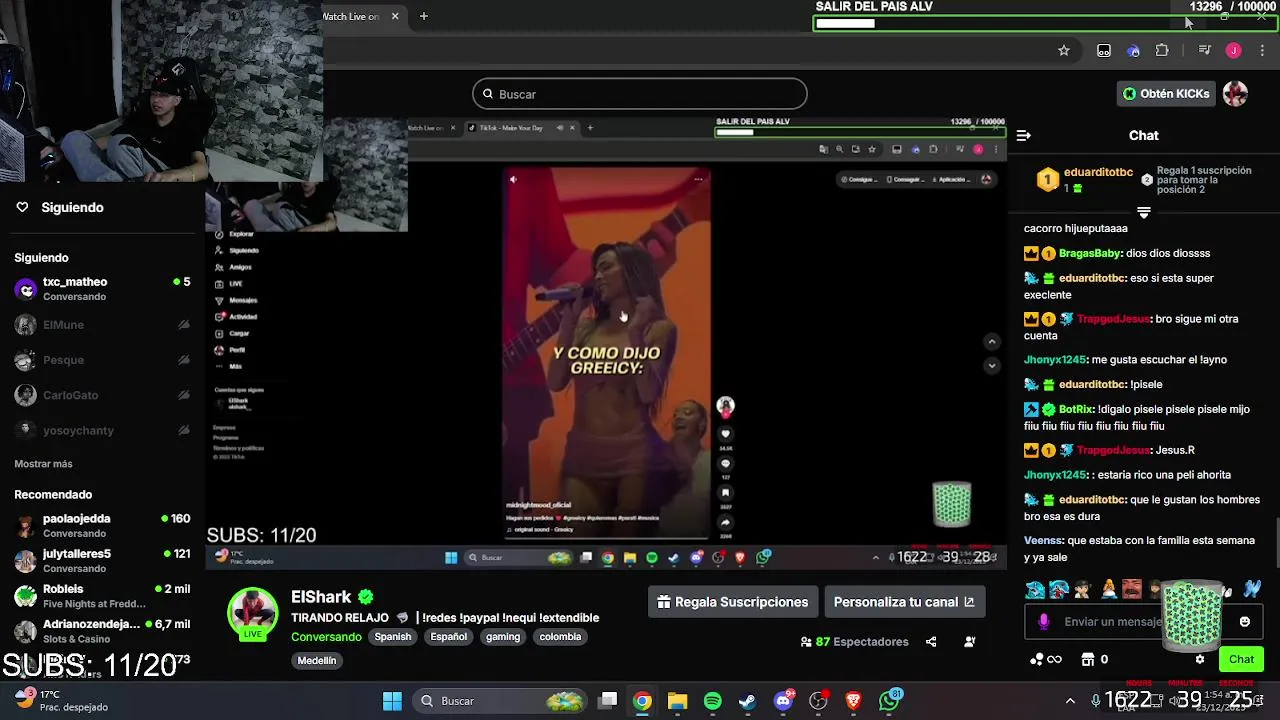Viewport: 1280px width, 720px height.
Task: Open a new browser tab with plus
Action: coord(424,16)
